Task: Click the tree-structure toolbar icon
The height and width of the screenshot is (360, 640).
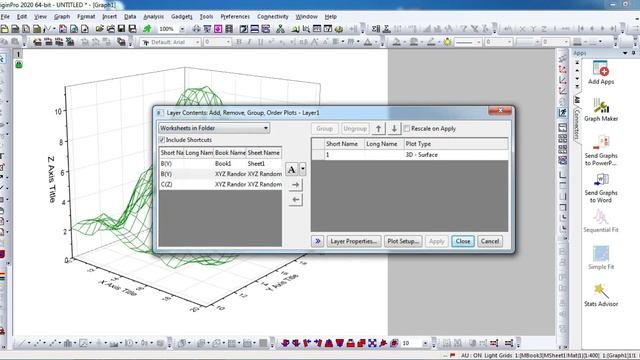Action: (280, 29)
